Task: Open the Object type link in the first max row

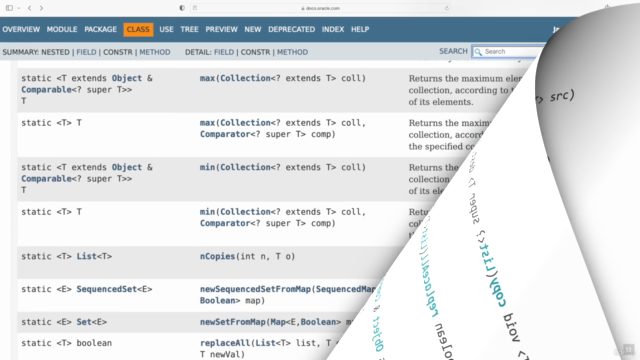Action: click(x=127, y=78)
